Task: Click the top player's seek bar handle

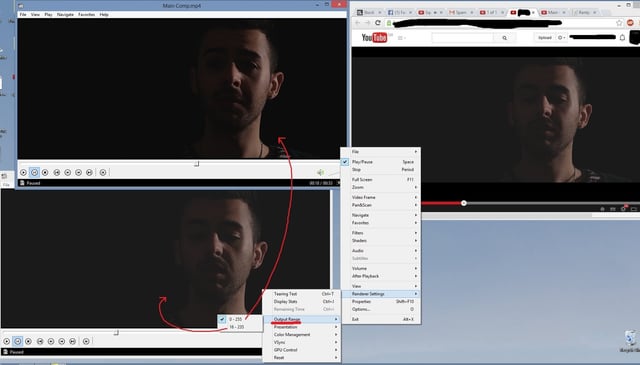Action: coord(197,164)
